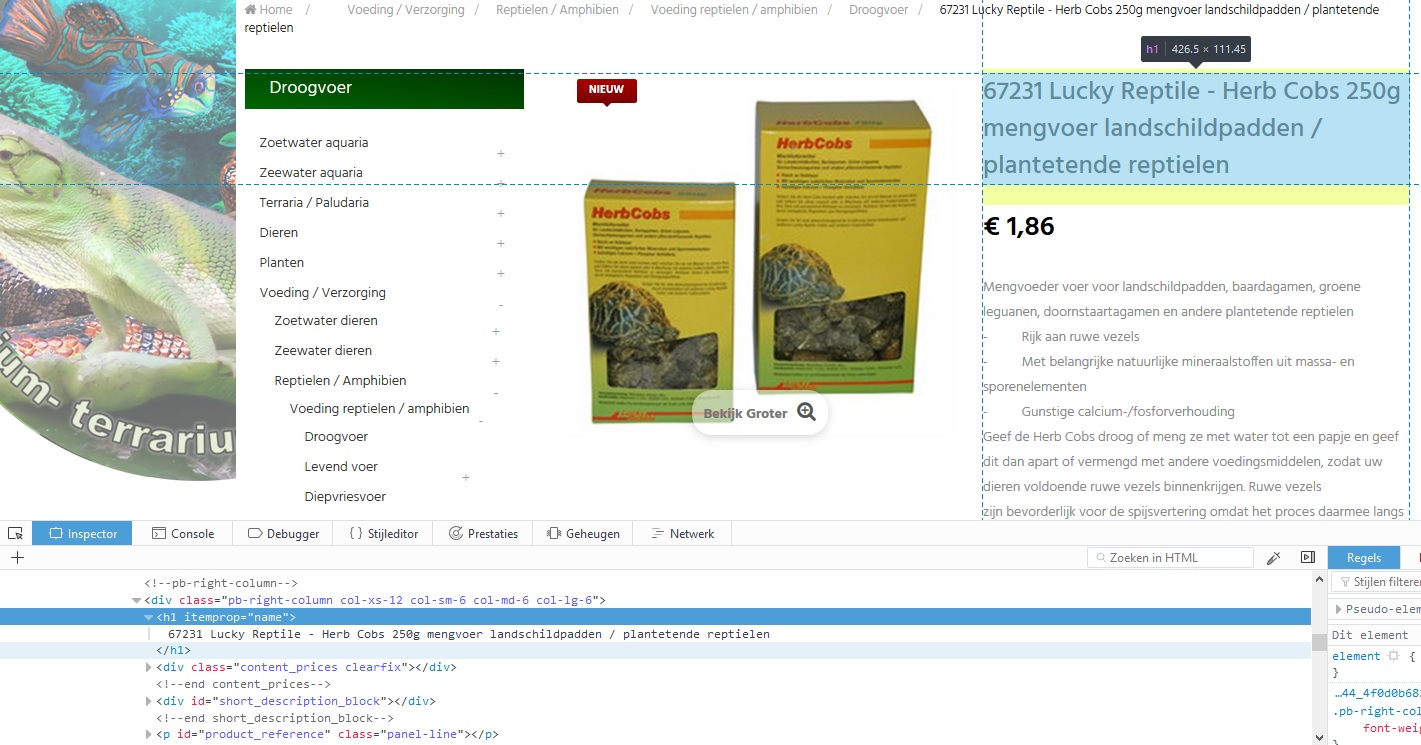
Task: Expand the Zeewater dieren subcategory
Action: click(x=496, y=361)
